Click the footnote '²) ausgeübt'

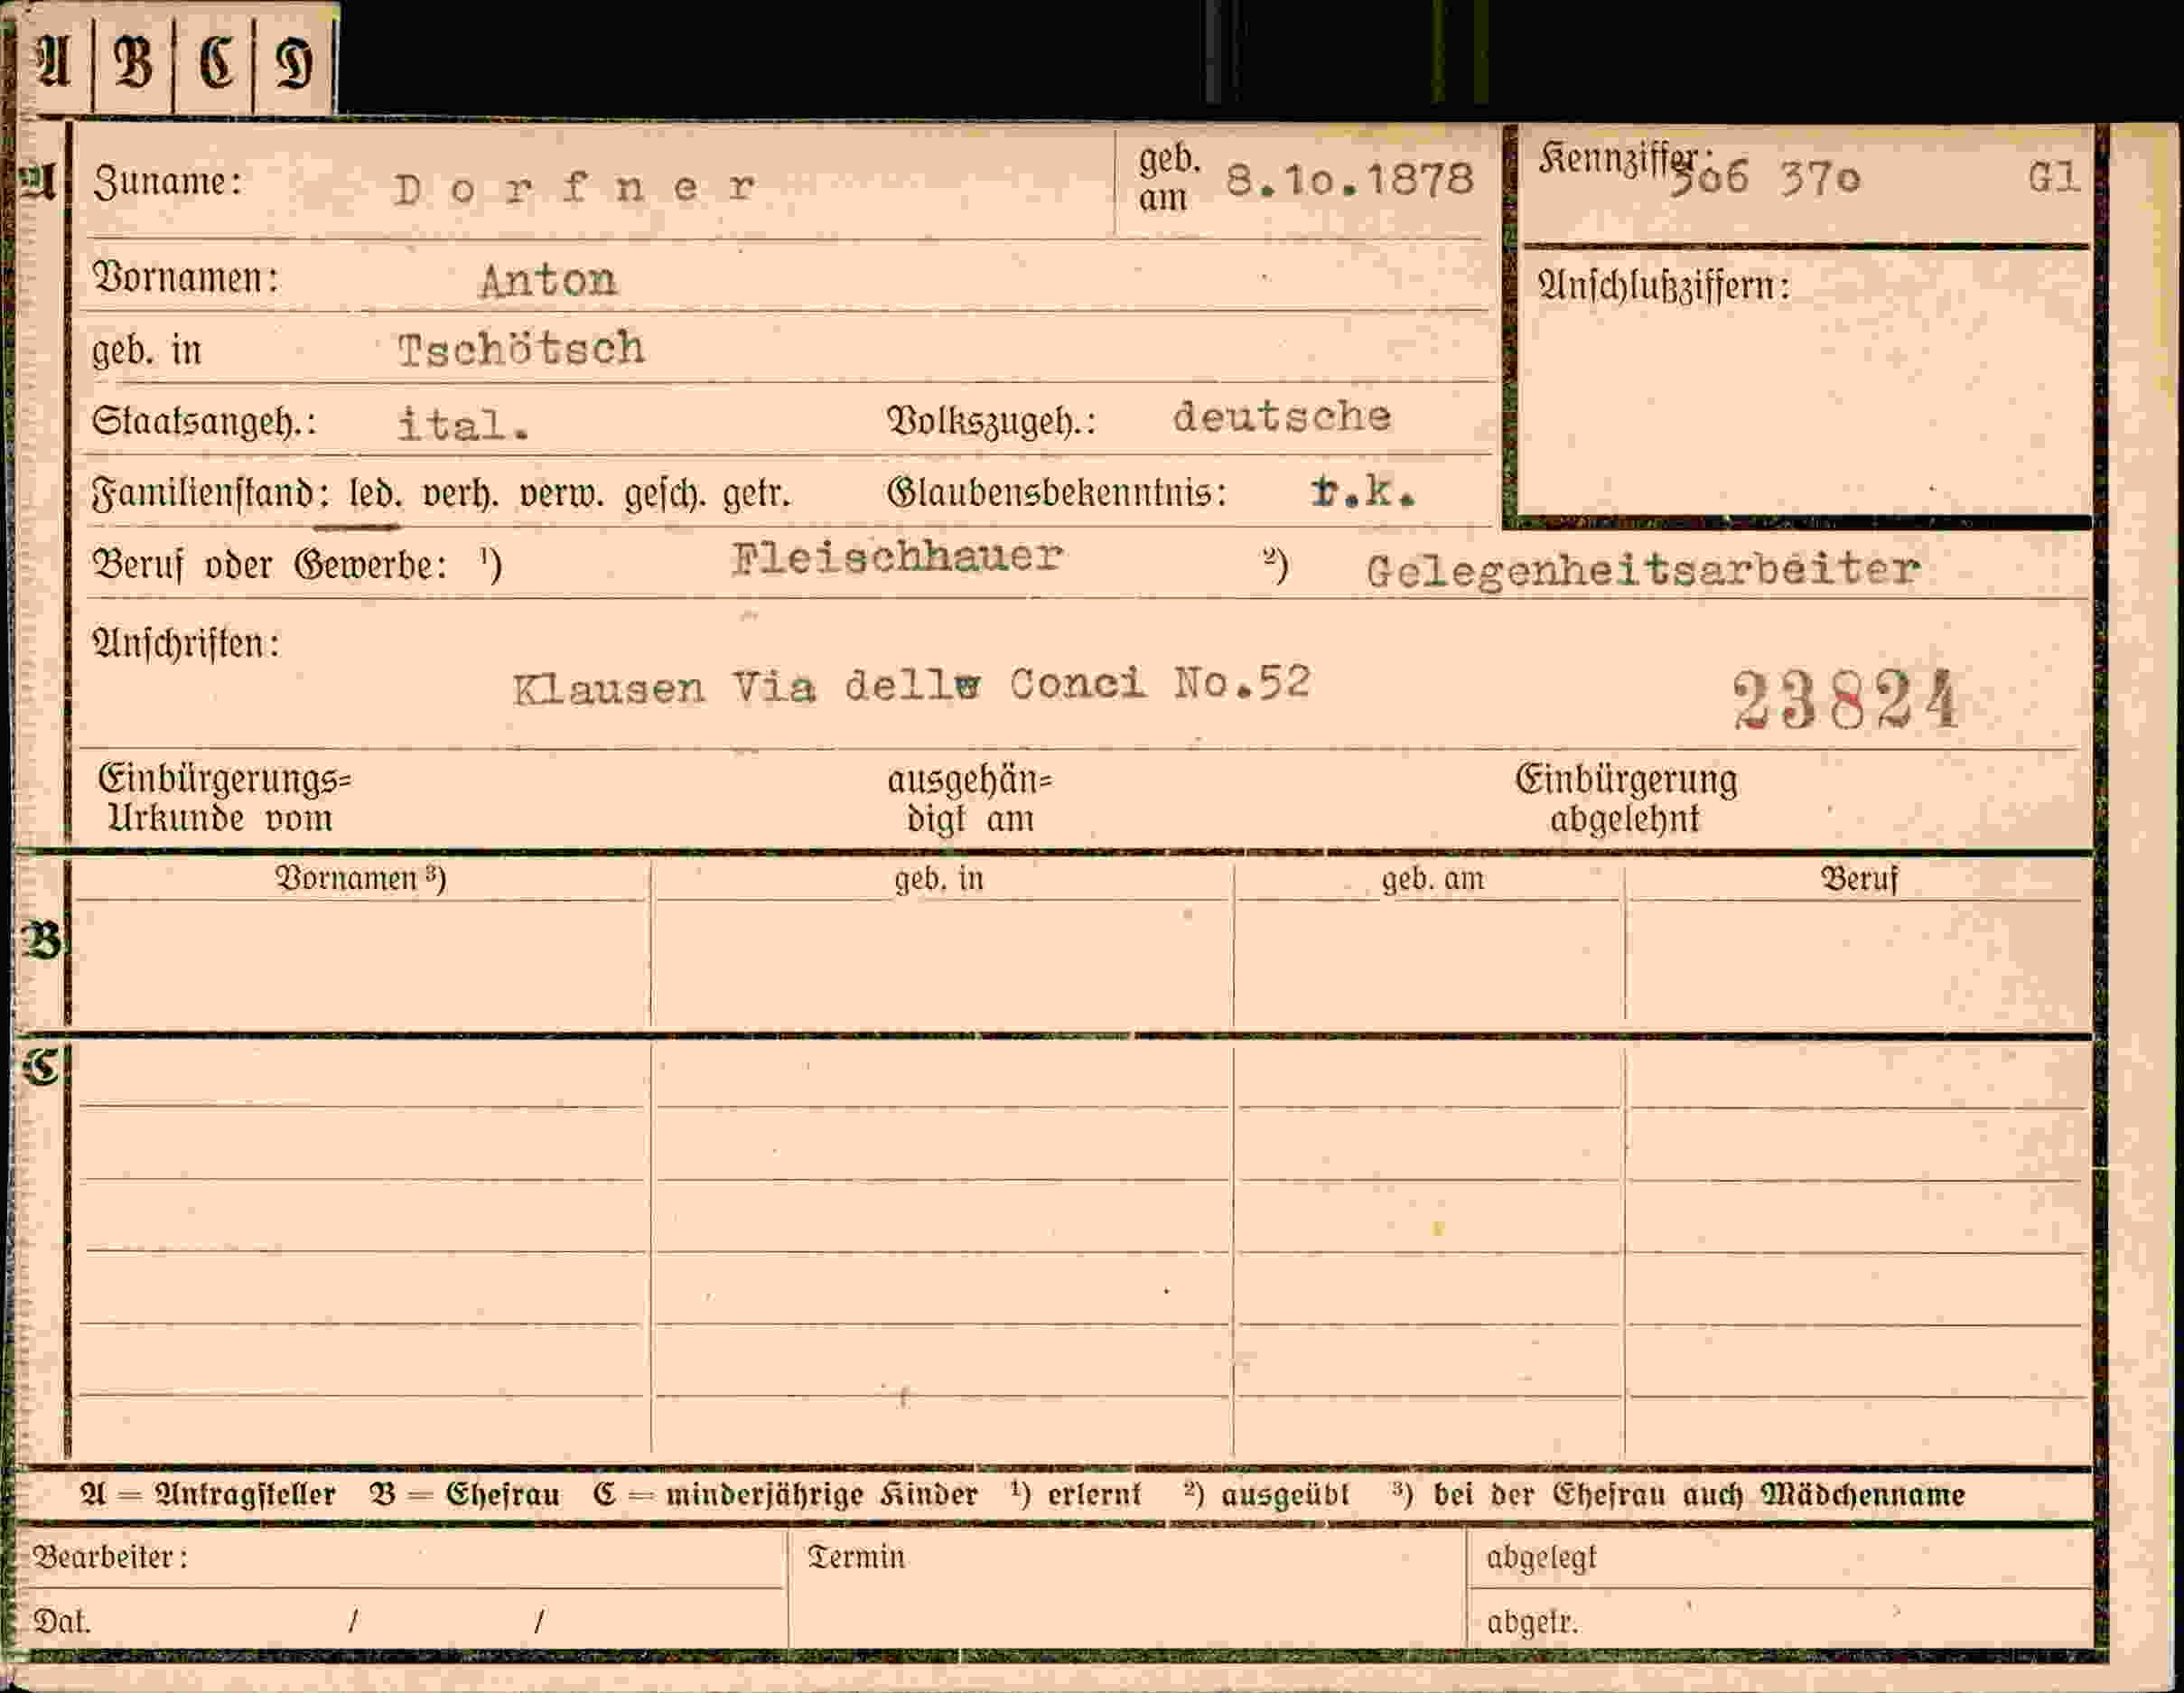coord(1266,1494)
